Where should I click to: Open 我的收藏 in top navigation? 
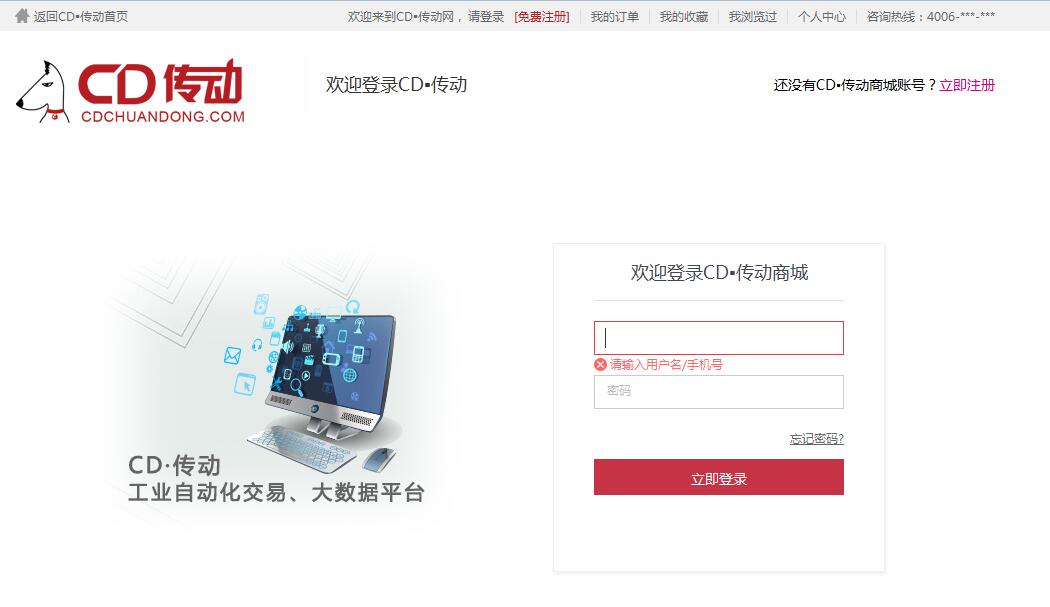click(684, 17)
